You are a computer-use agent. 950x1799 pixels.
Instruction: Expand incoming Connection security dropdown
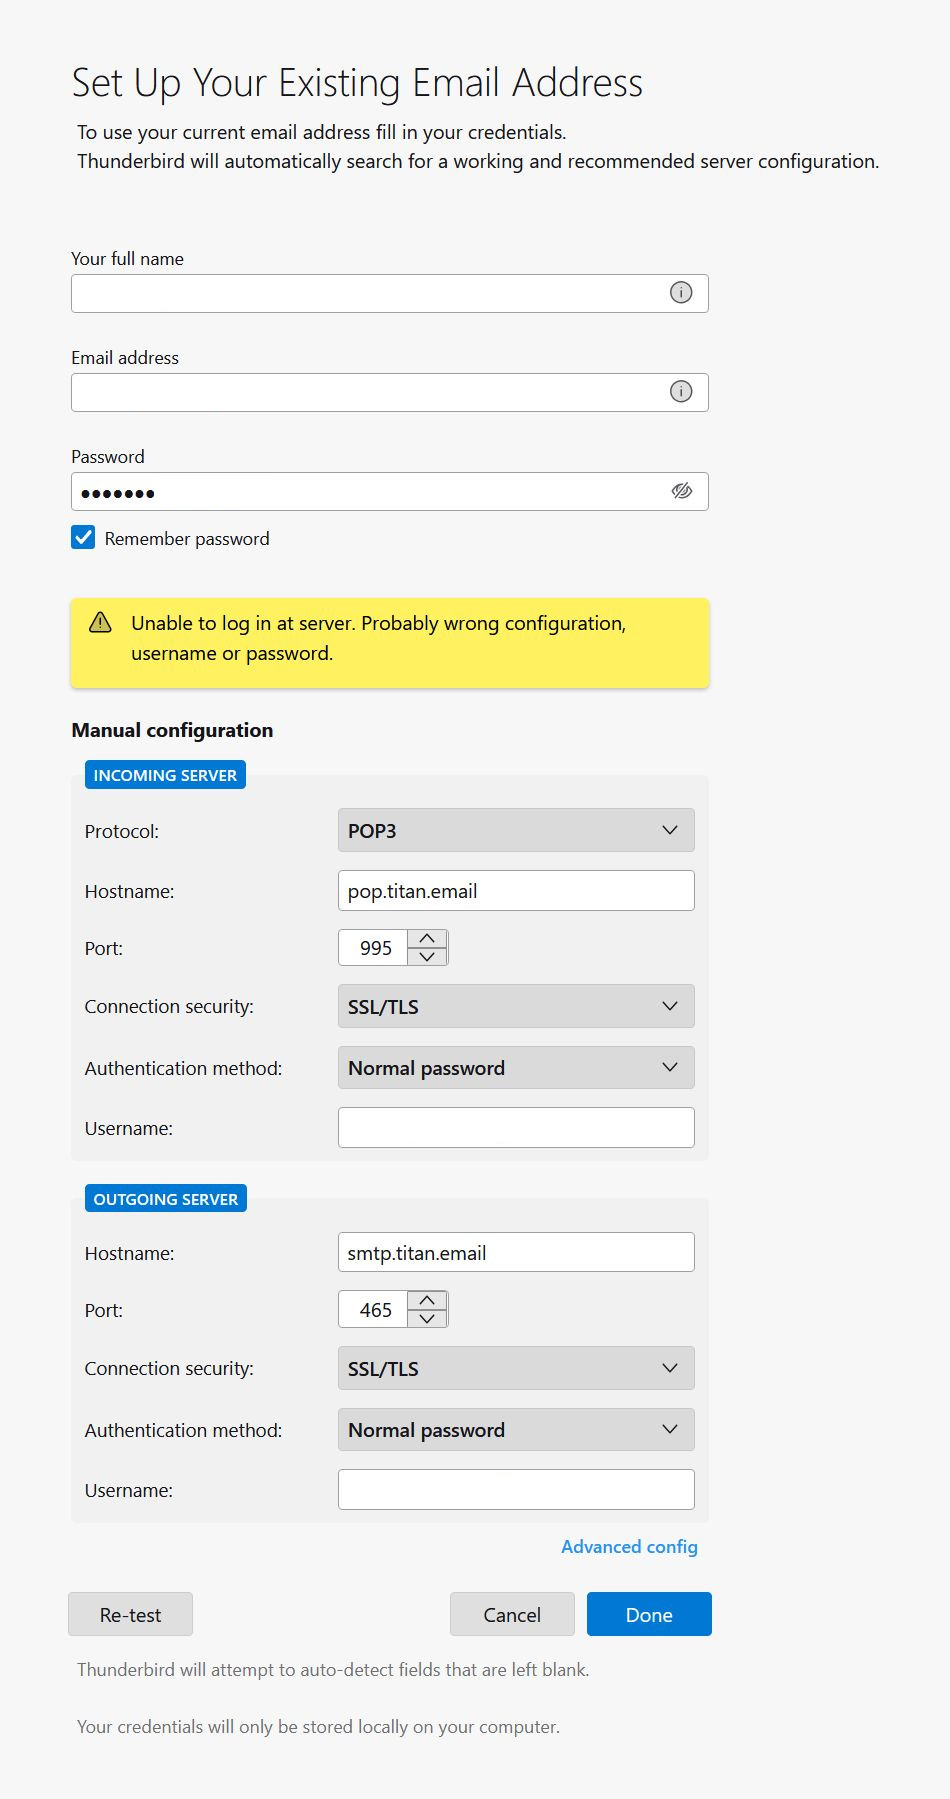tap(515, 1006)
